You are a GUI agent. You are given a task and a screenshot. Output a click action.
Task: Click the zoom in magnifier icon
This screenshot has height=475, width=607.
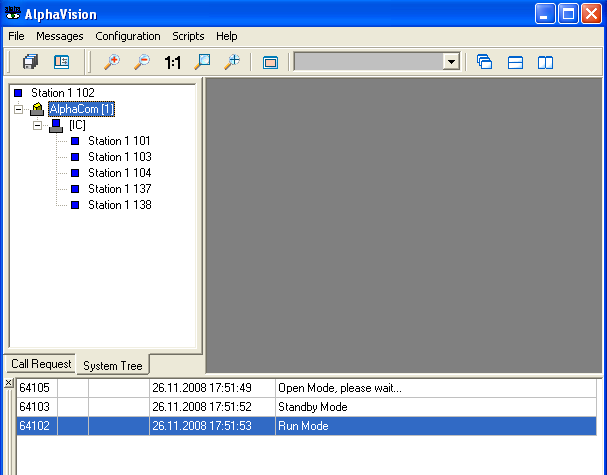[x=111, y=62]
